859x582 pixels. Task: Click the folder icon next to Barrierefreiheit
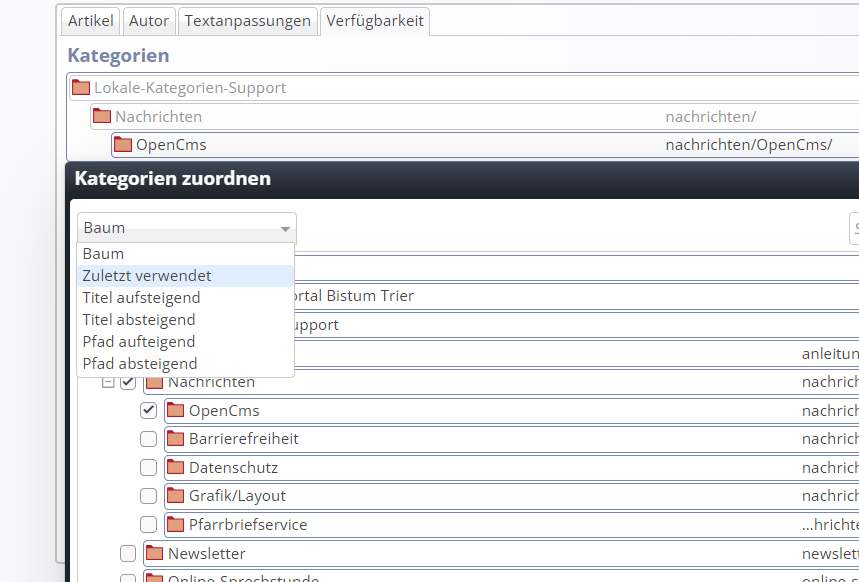176,439
